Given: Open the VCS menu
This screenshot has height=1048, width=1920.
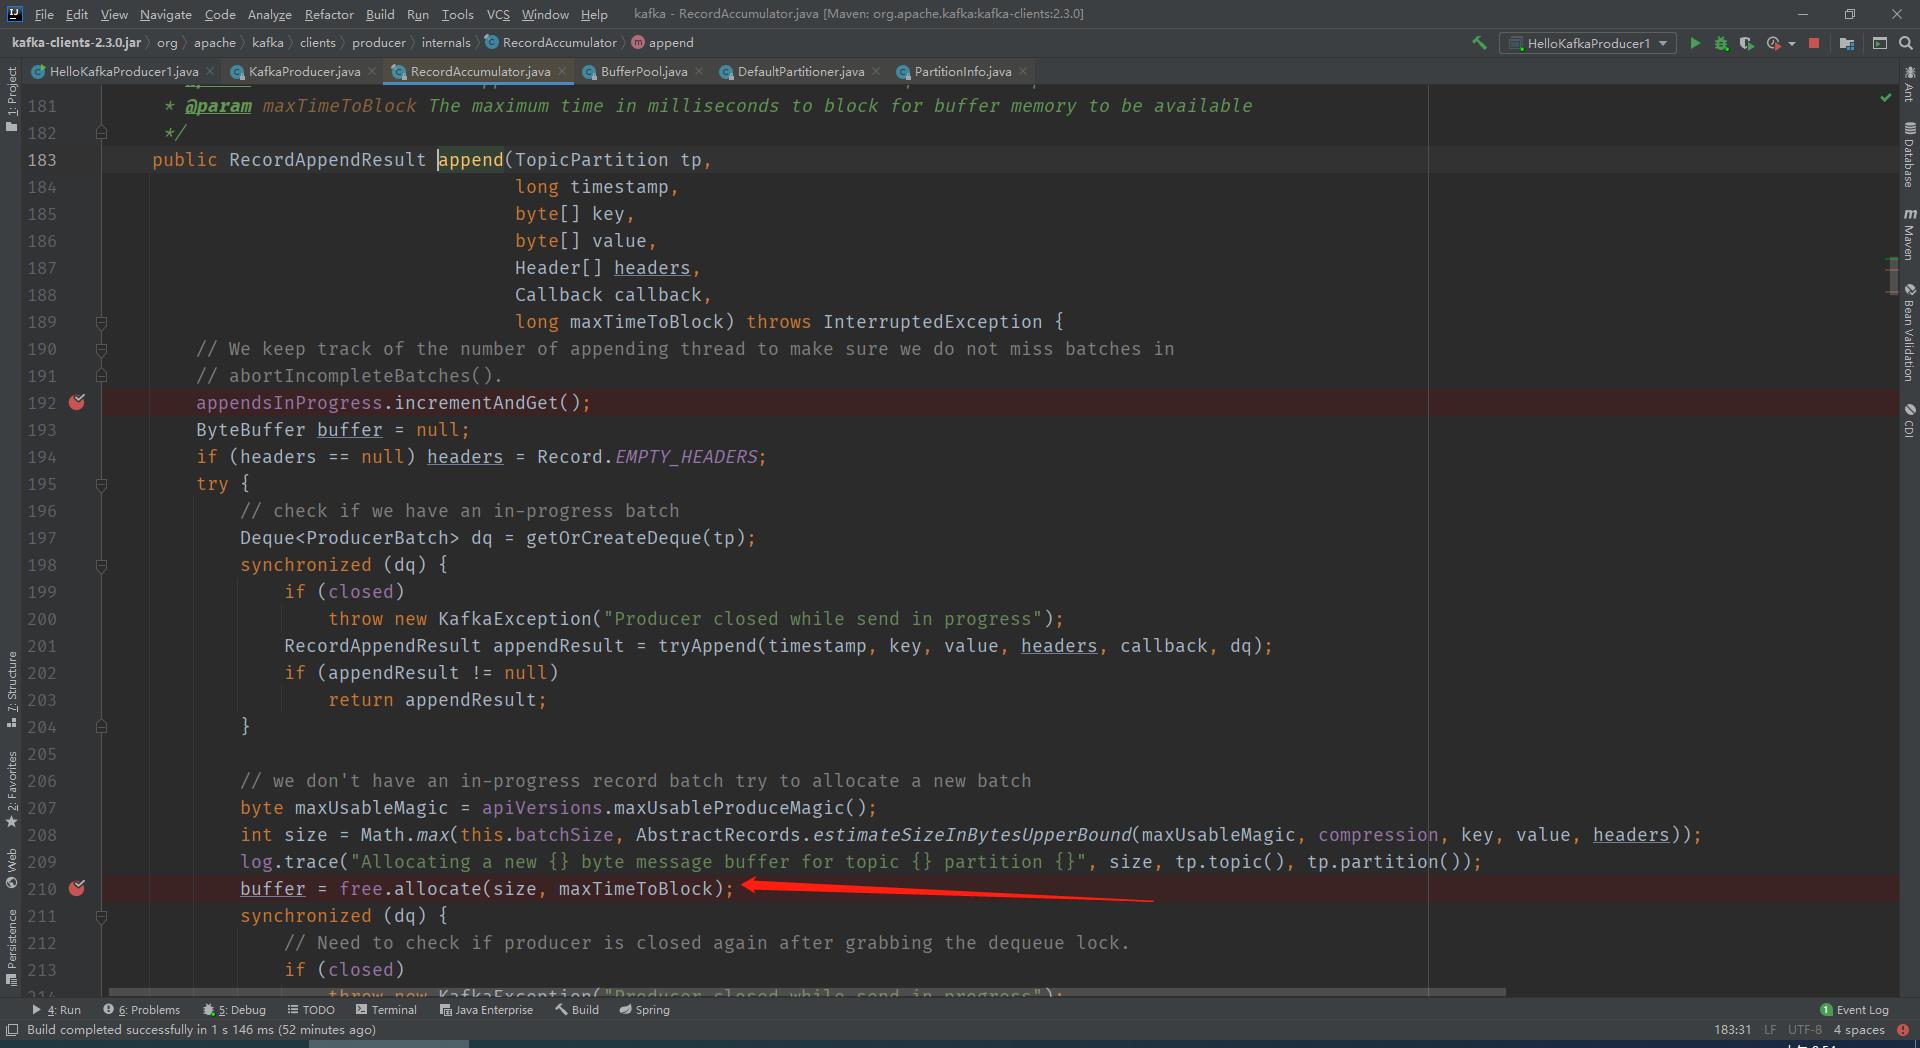Looking at the screenshot, I should coord(498,14).
